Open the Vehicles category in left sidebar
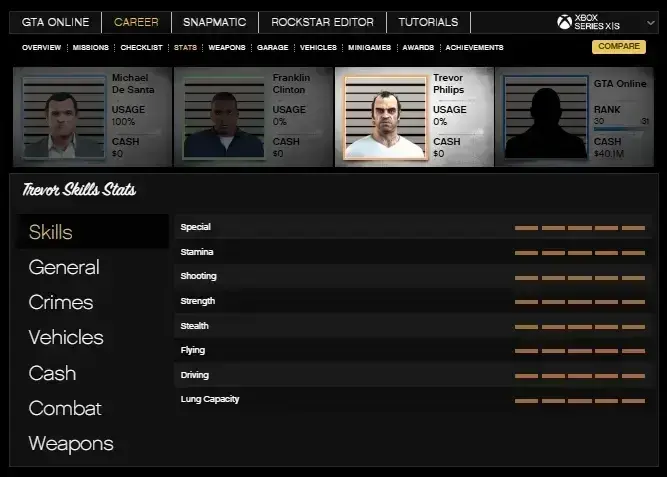Image resolution: width=667 pixels, height=477 pixels. (66, 337)
